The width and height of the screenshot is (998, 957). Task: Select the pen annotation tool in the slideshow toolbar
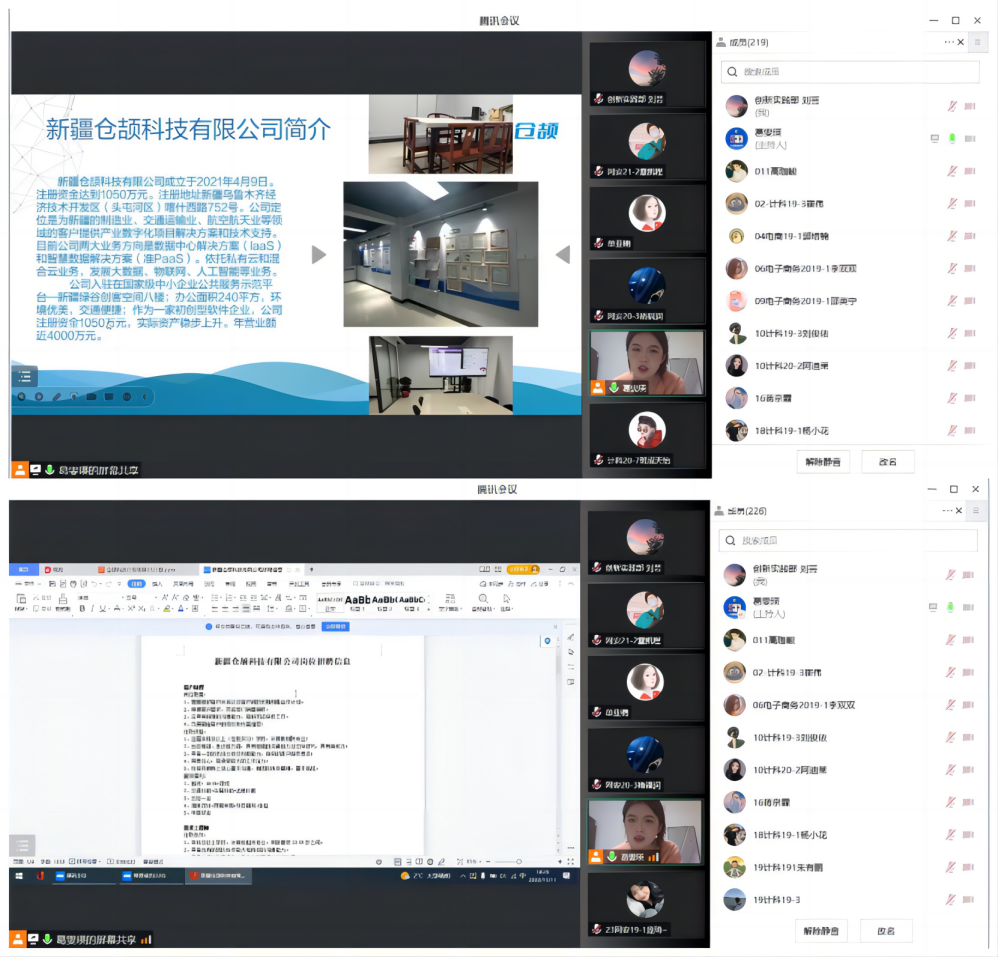click(x=56, y=397)
